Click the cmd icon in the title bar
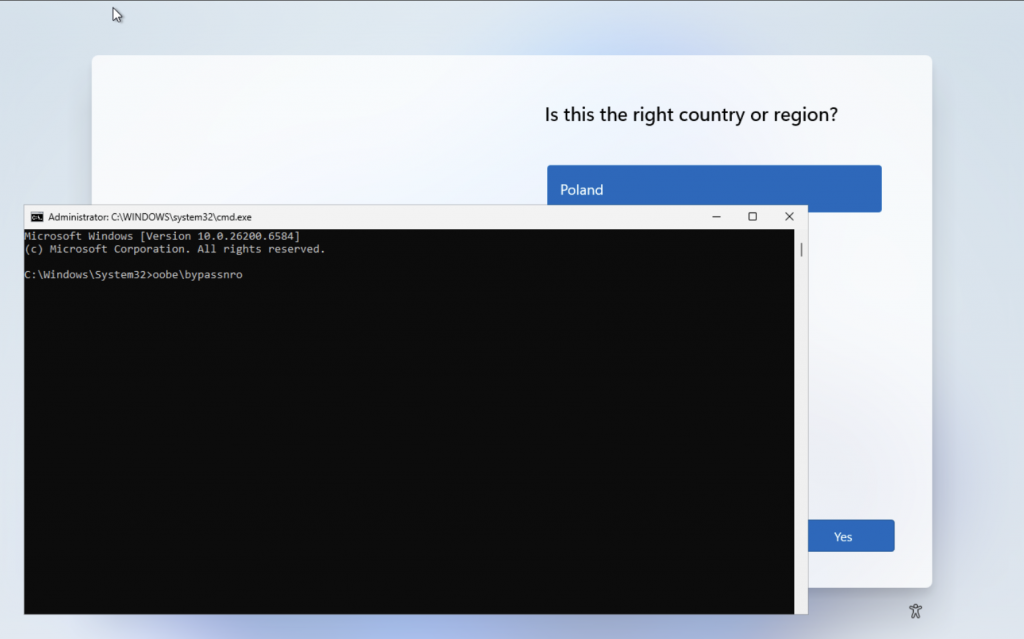Image resolution: width=1024 pixels, height=639 pixels. (37, 217)
